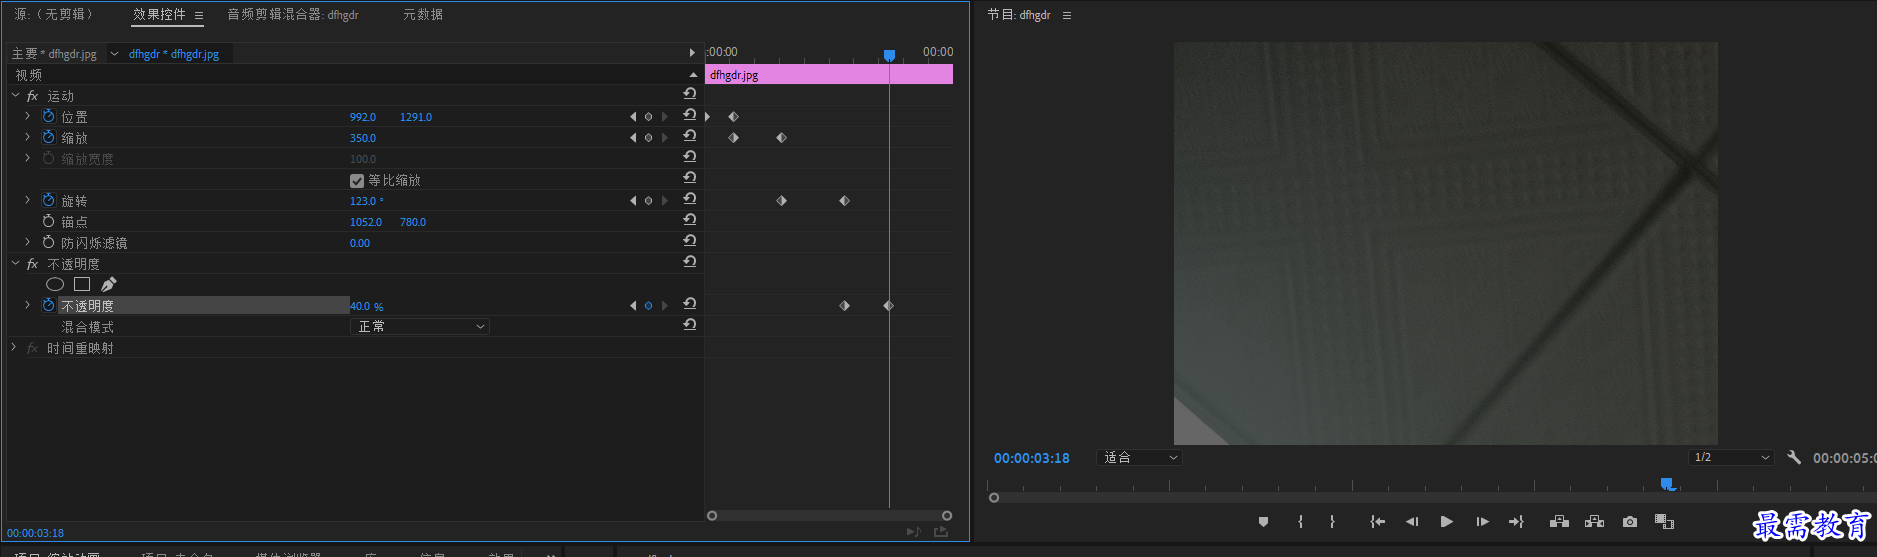Switch to the 效果控件 tab

coord(159,14)
